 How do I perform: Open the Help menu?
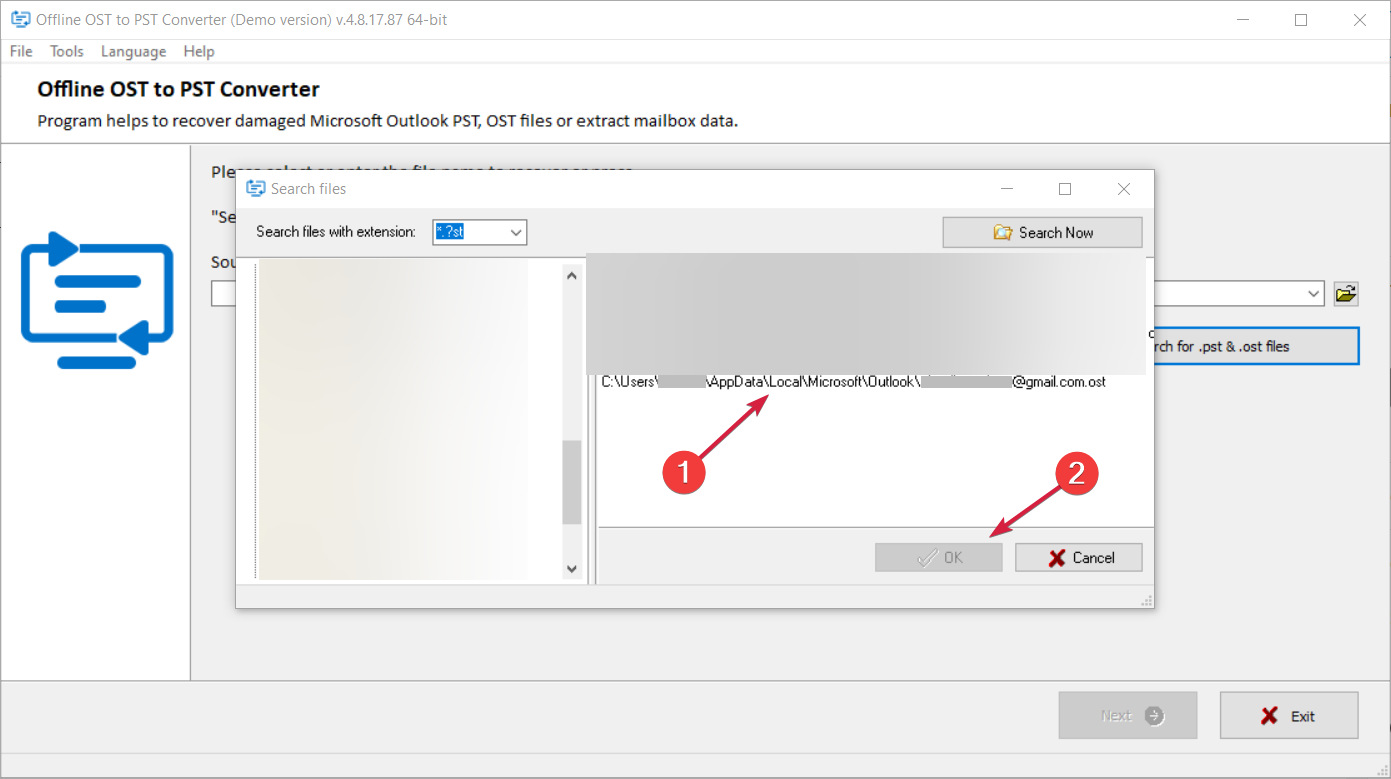click(x=199, y=51)
